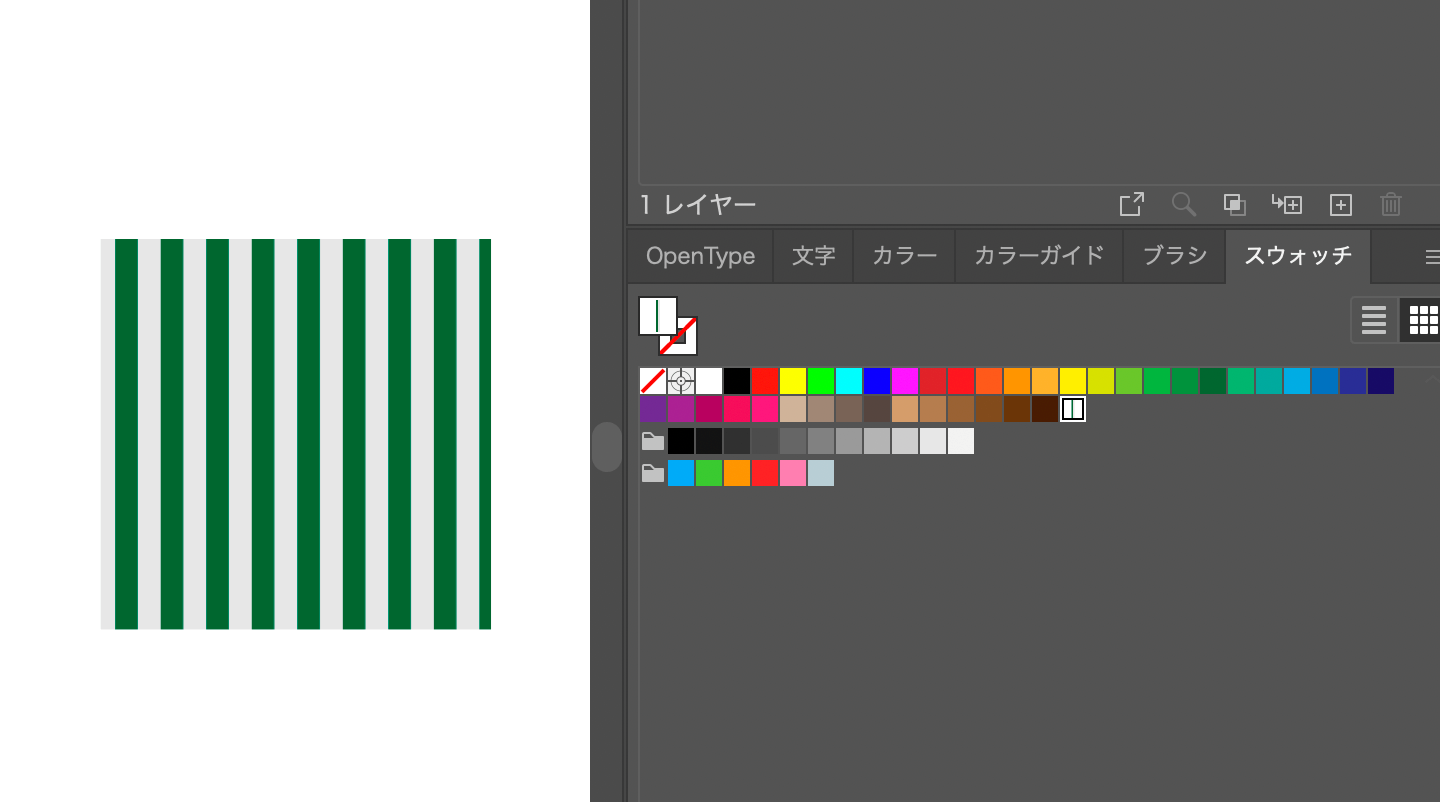Switch to the カラー tab
1440x802 pixels.
tap(905, 256)
